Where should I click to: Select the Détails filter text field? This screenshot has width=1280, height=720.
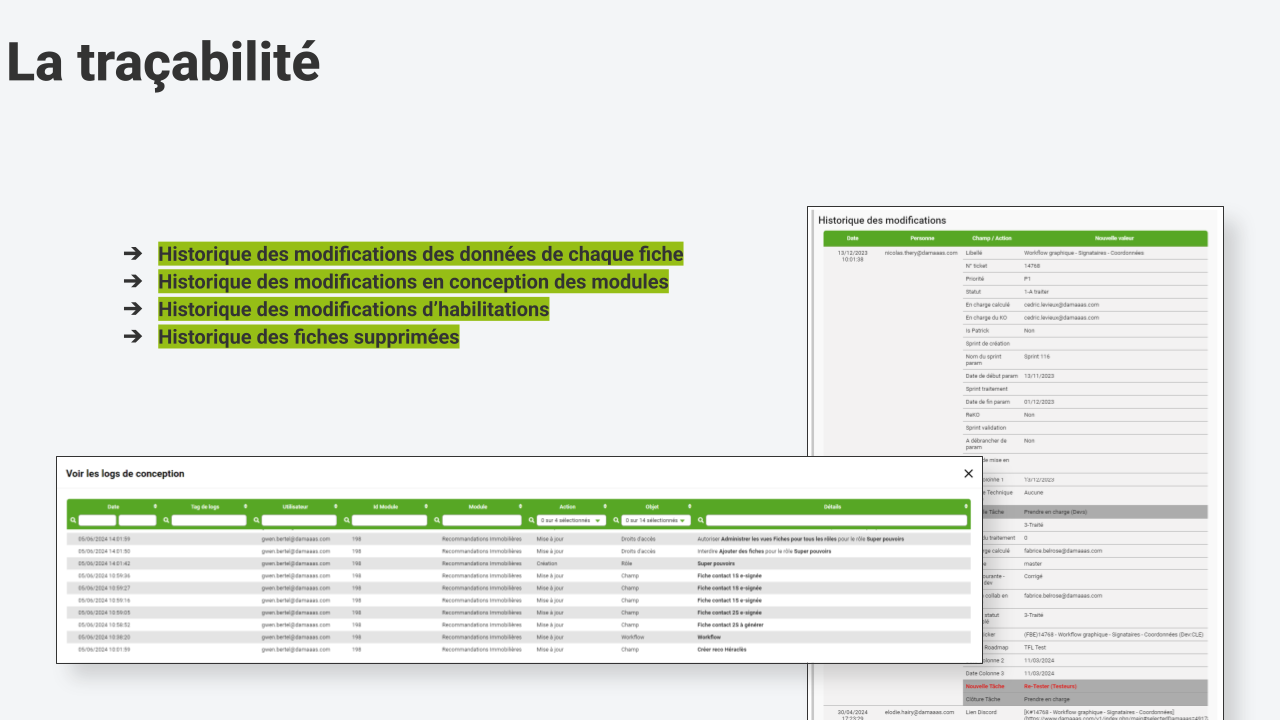click(836, 520)
